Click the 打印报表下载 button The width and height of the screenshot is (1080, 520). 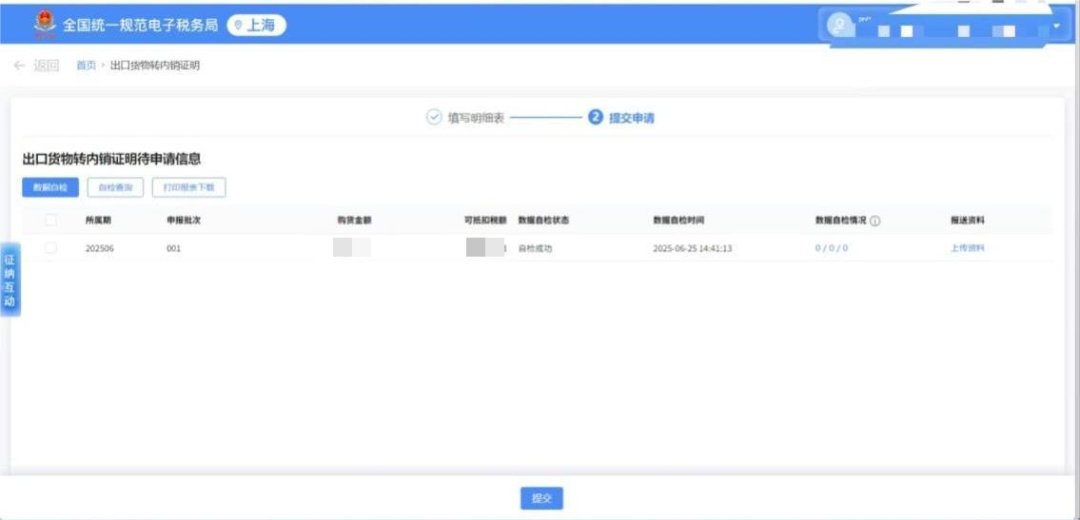point(189,187)
